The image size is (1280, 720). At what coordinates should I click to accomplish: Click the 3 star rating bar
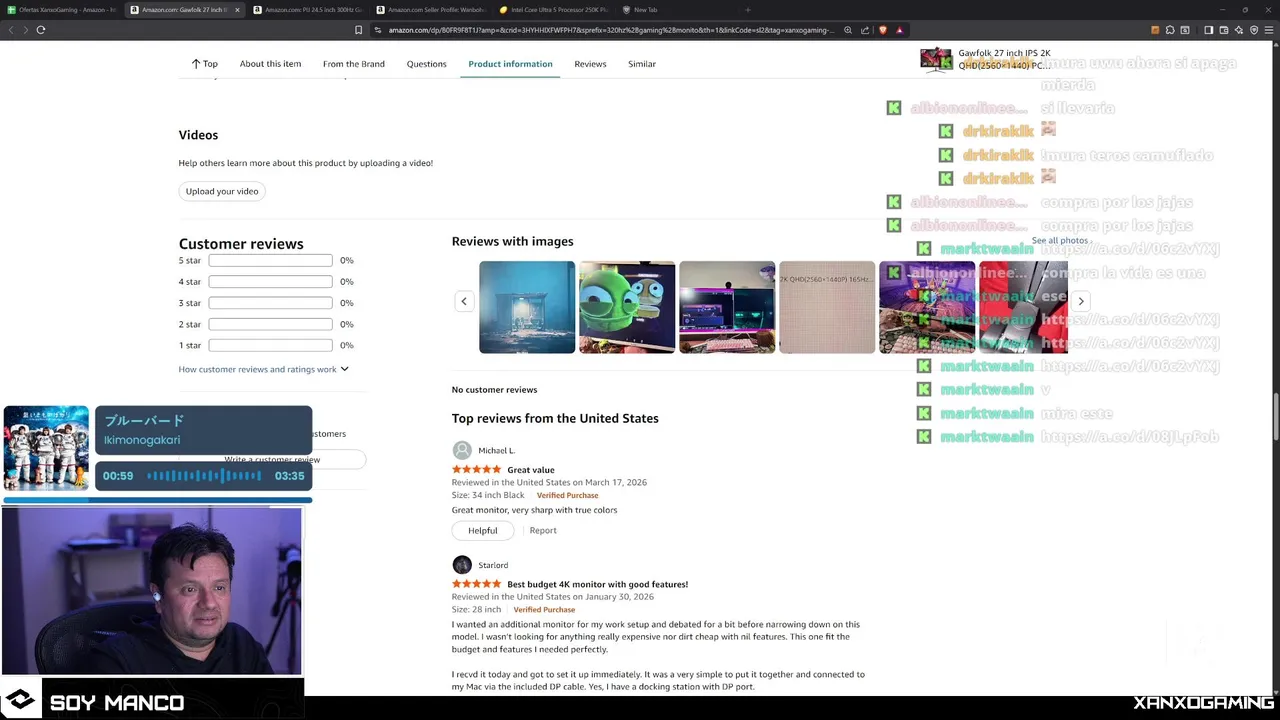270,303
